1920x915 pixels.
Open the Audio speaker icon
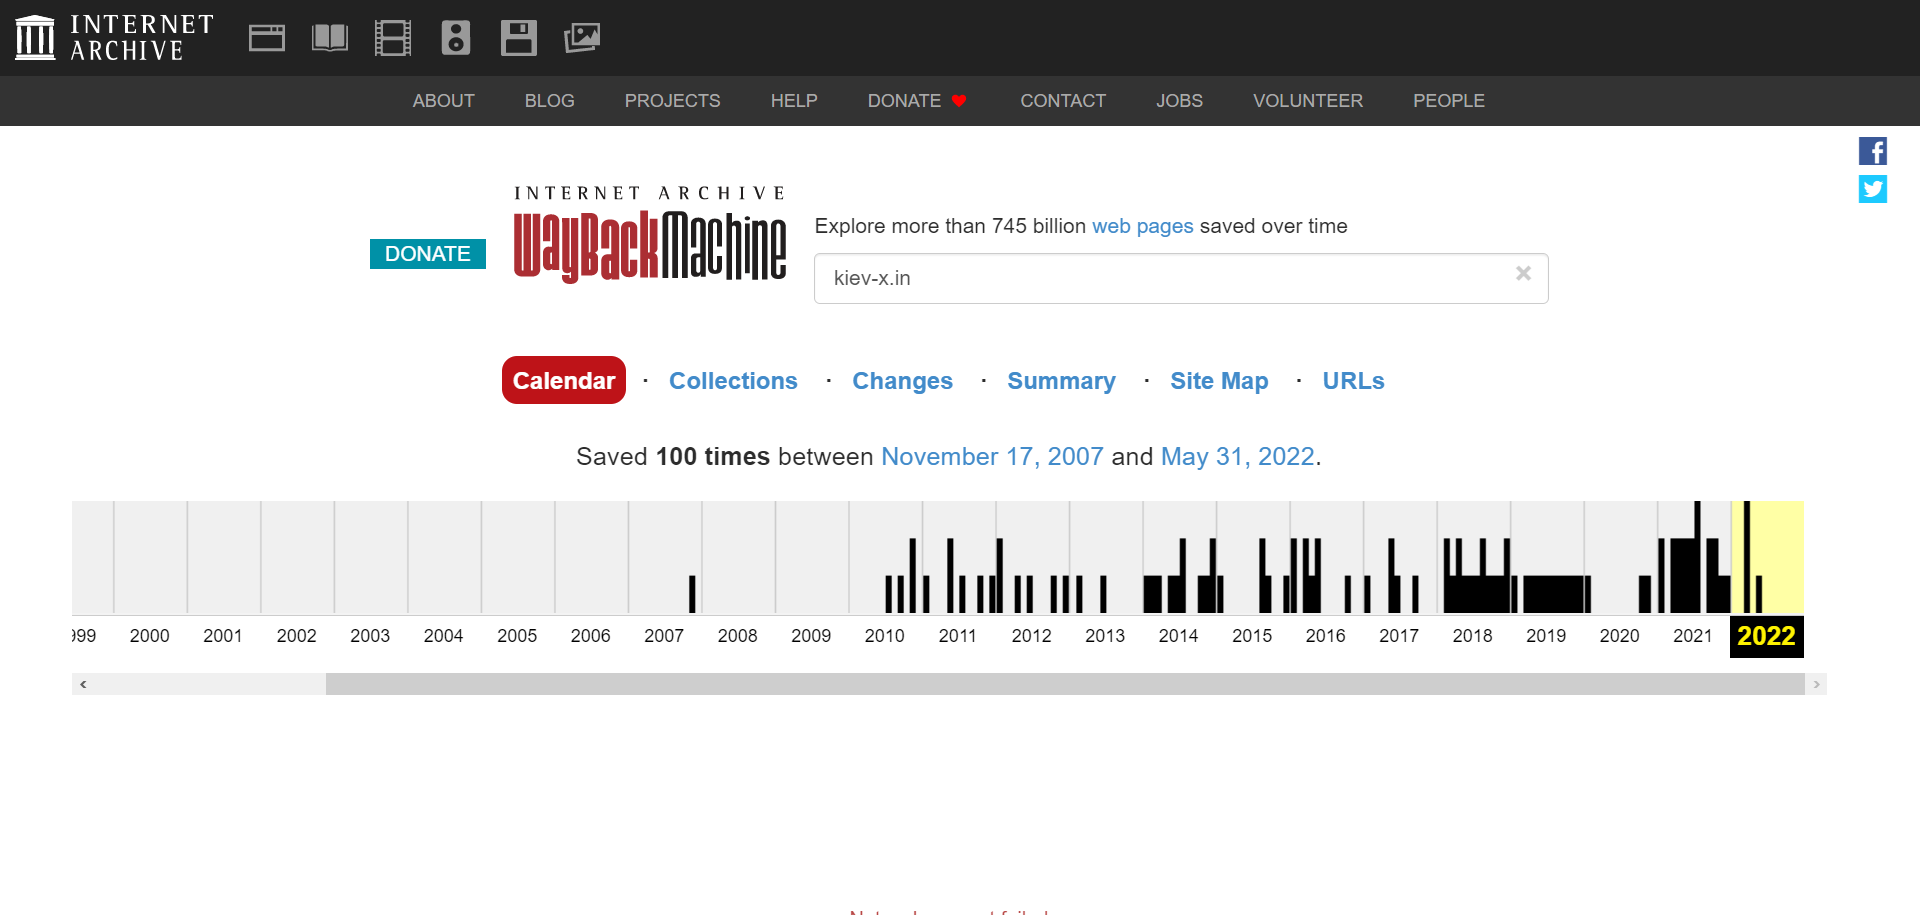click(456, 38)
